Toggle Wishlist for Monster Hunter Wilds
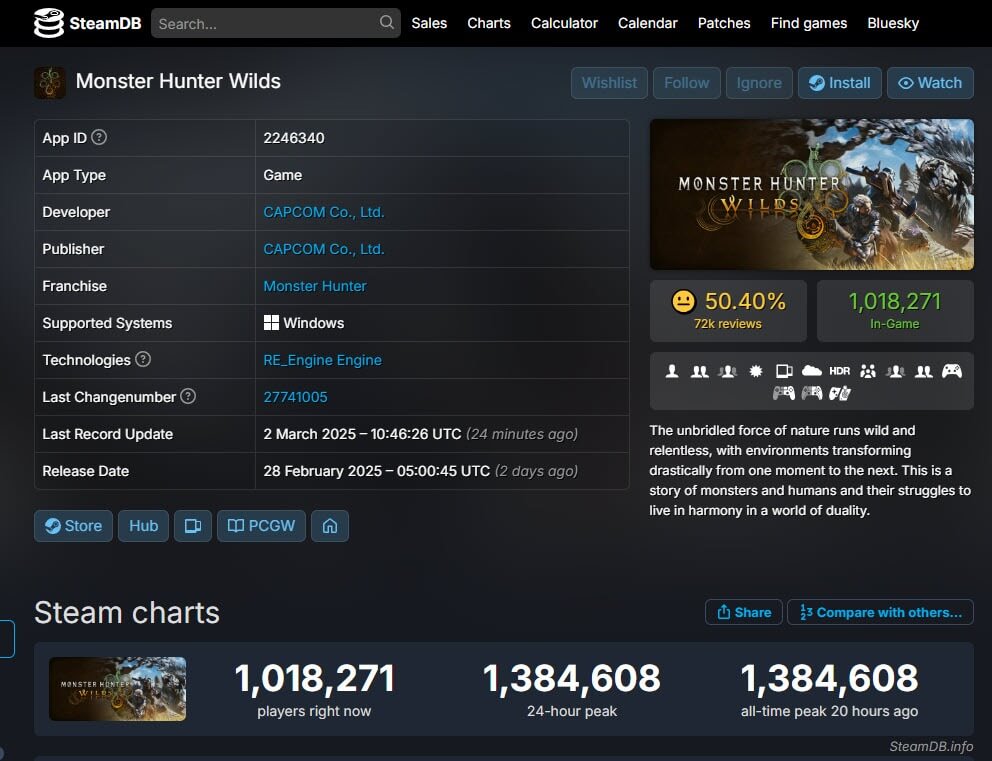 [609, 83]
